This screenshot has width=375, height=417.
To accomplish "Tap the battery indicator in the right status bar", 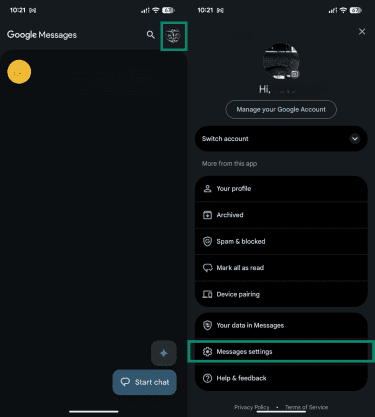I will click(x=356, y=10).
